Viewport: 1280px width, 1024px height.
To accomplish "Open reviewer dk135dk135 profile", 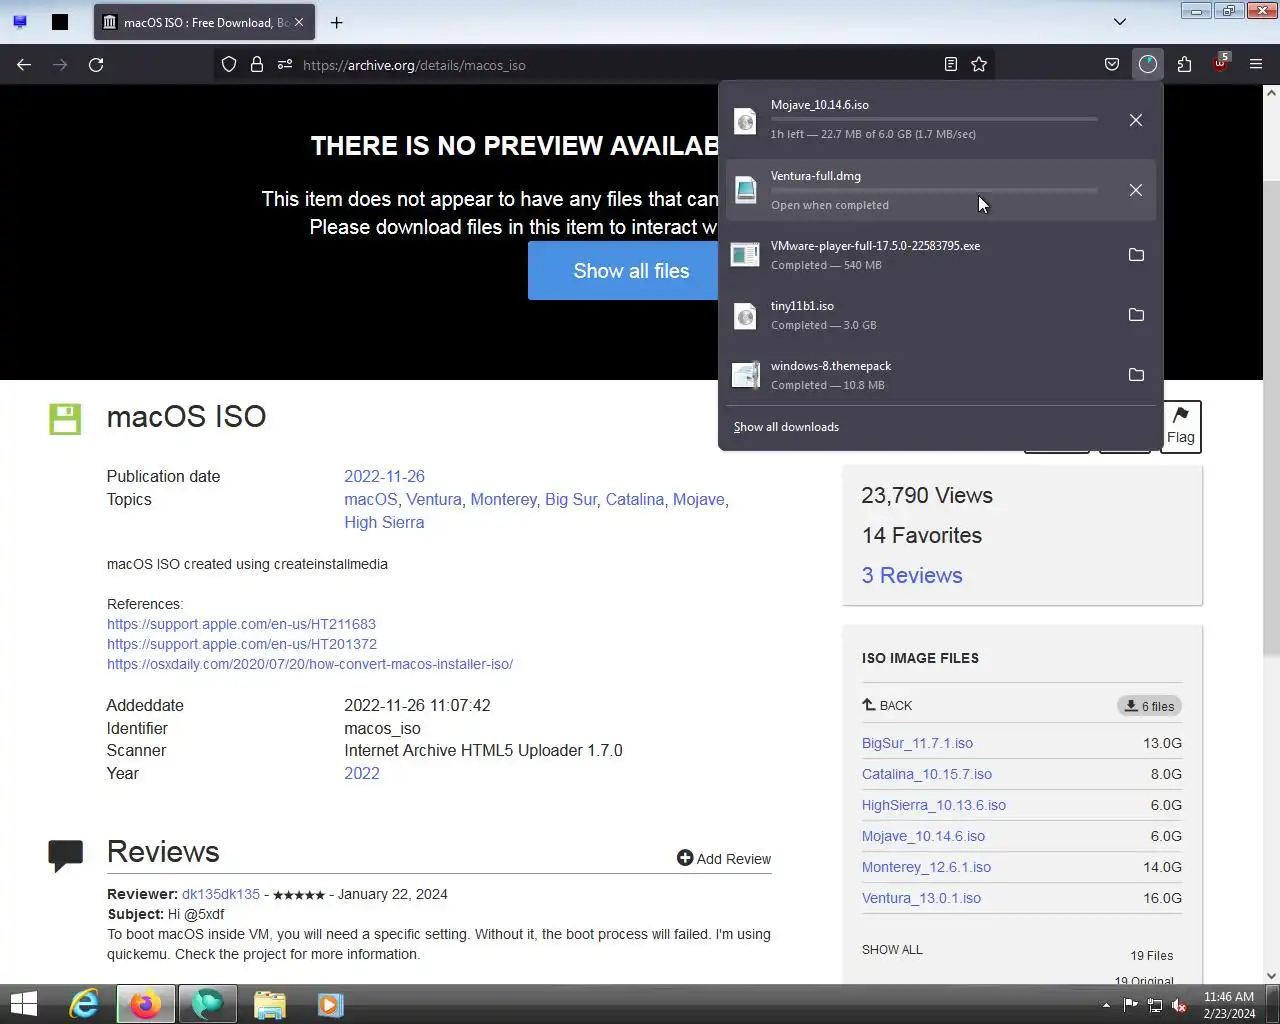I will [221, 894].
